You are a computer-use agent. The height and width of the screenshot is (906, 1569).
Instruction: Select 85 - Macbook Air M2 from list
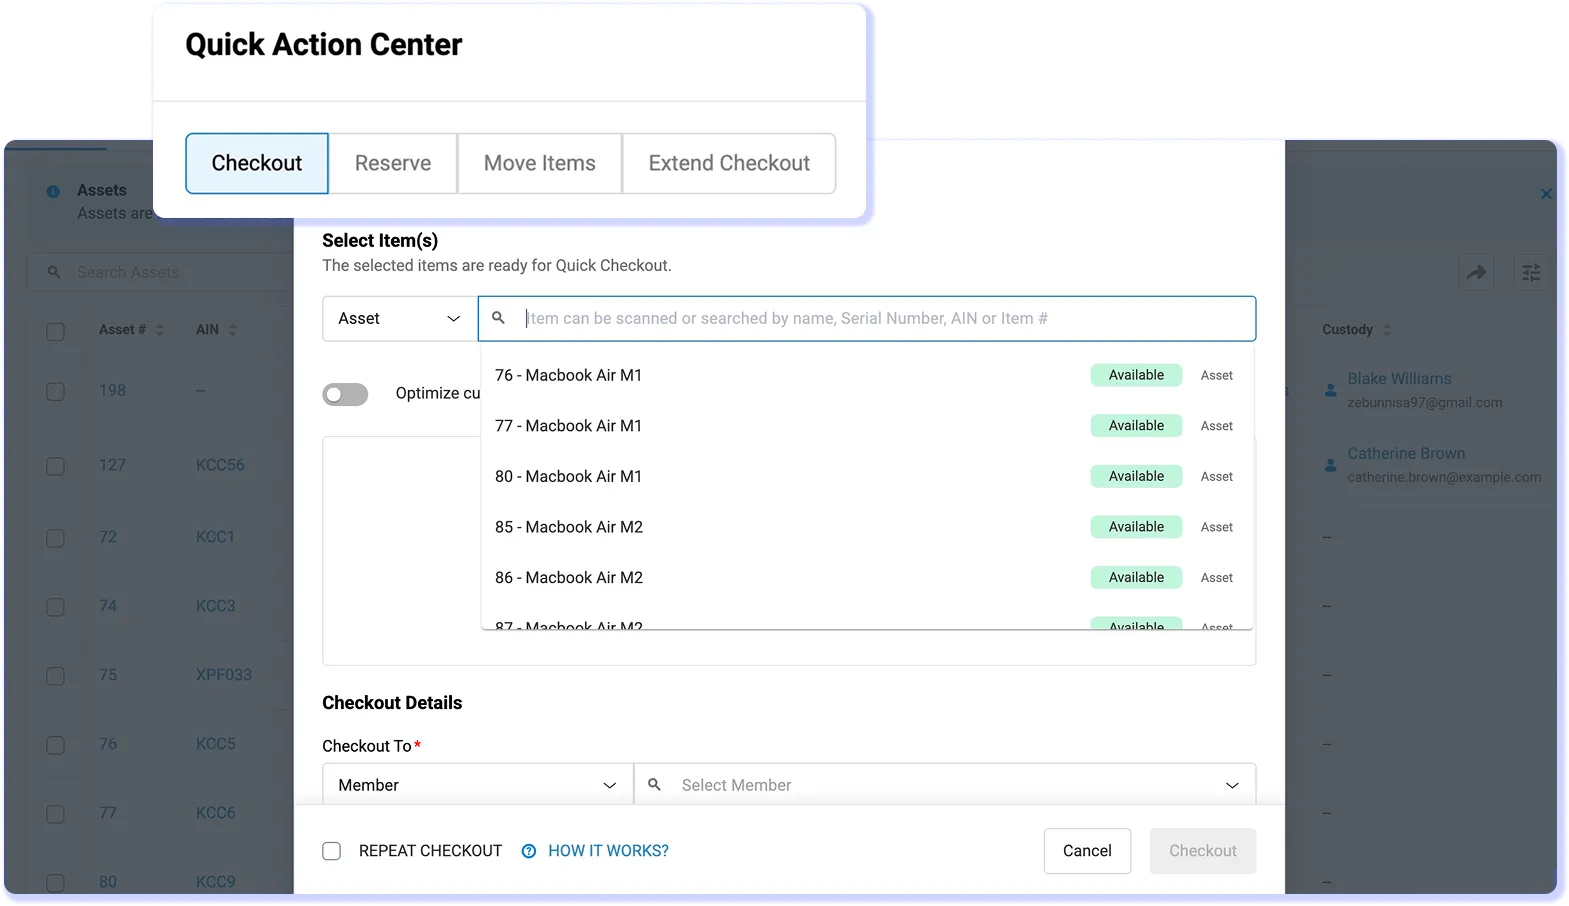[x=569, y=527]
